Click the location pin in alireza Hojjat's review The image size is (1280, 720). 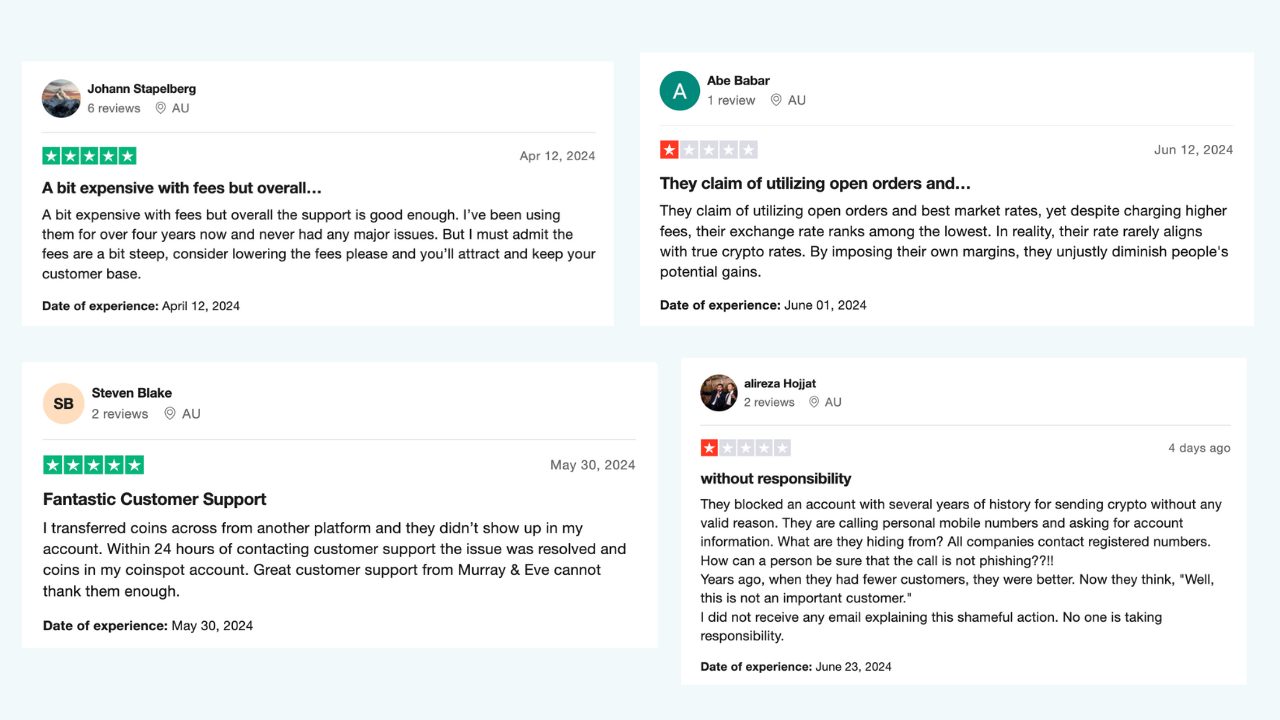pyautogui.click(x=814, y=402)
